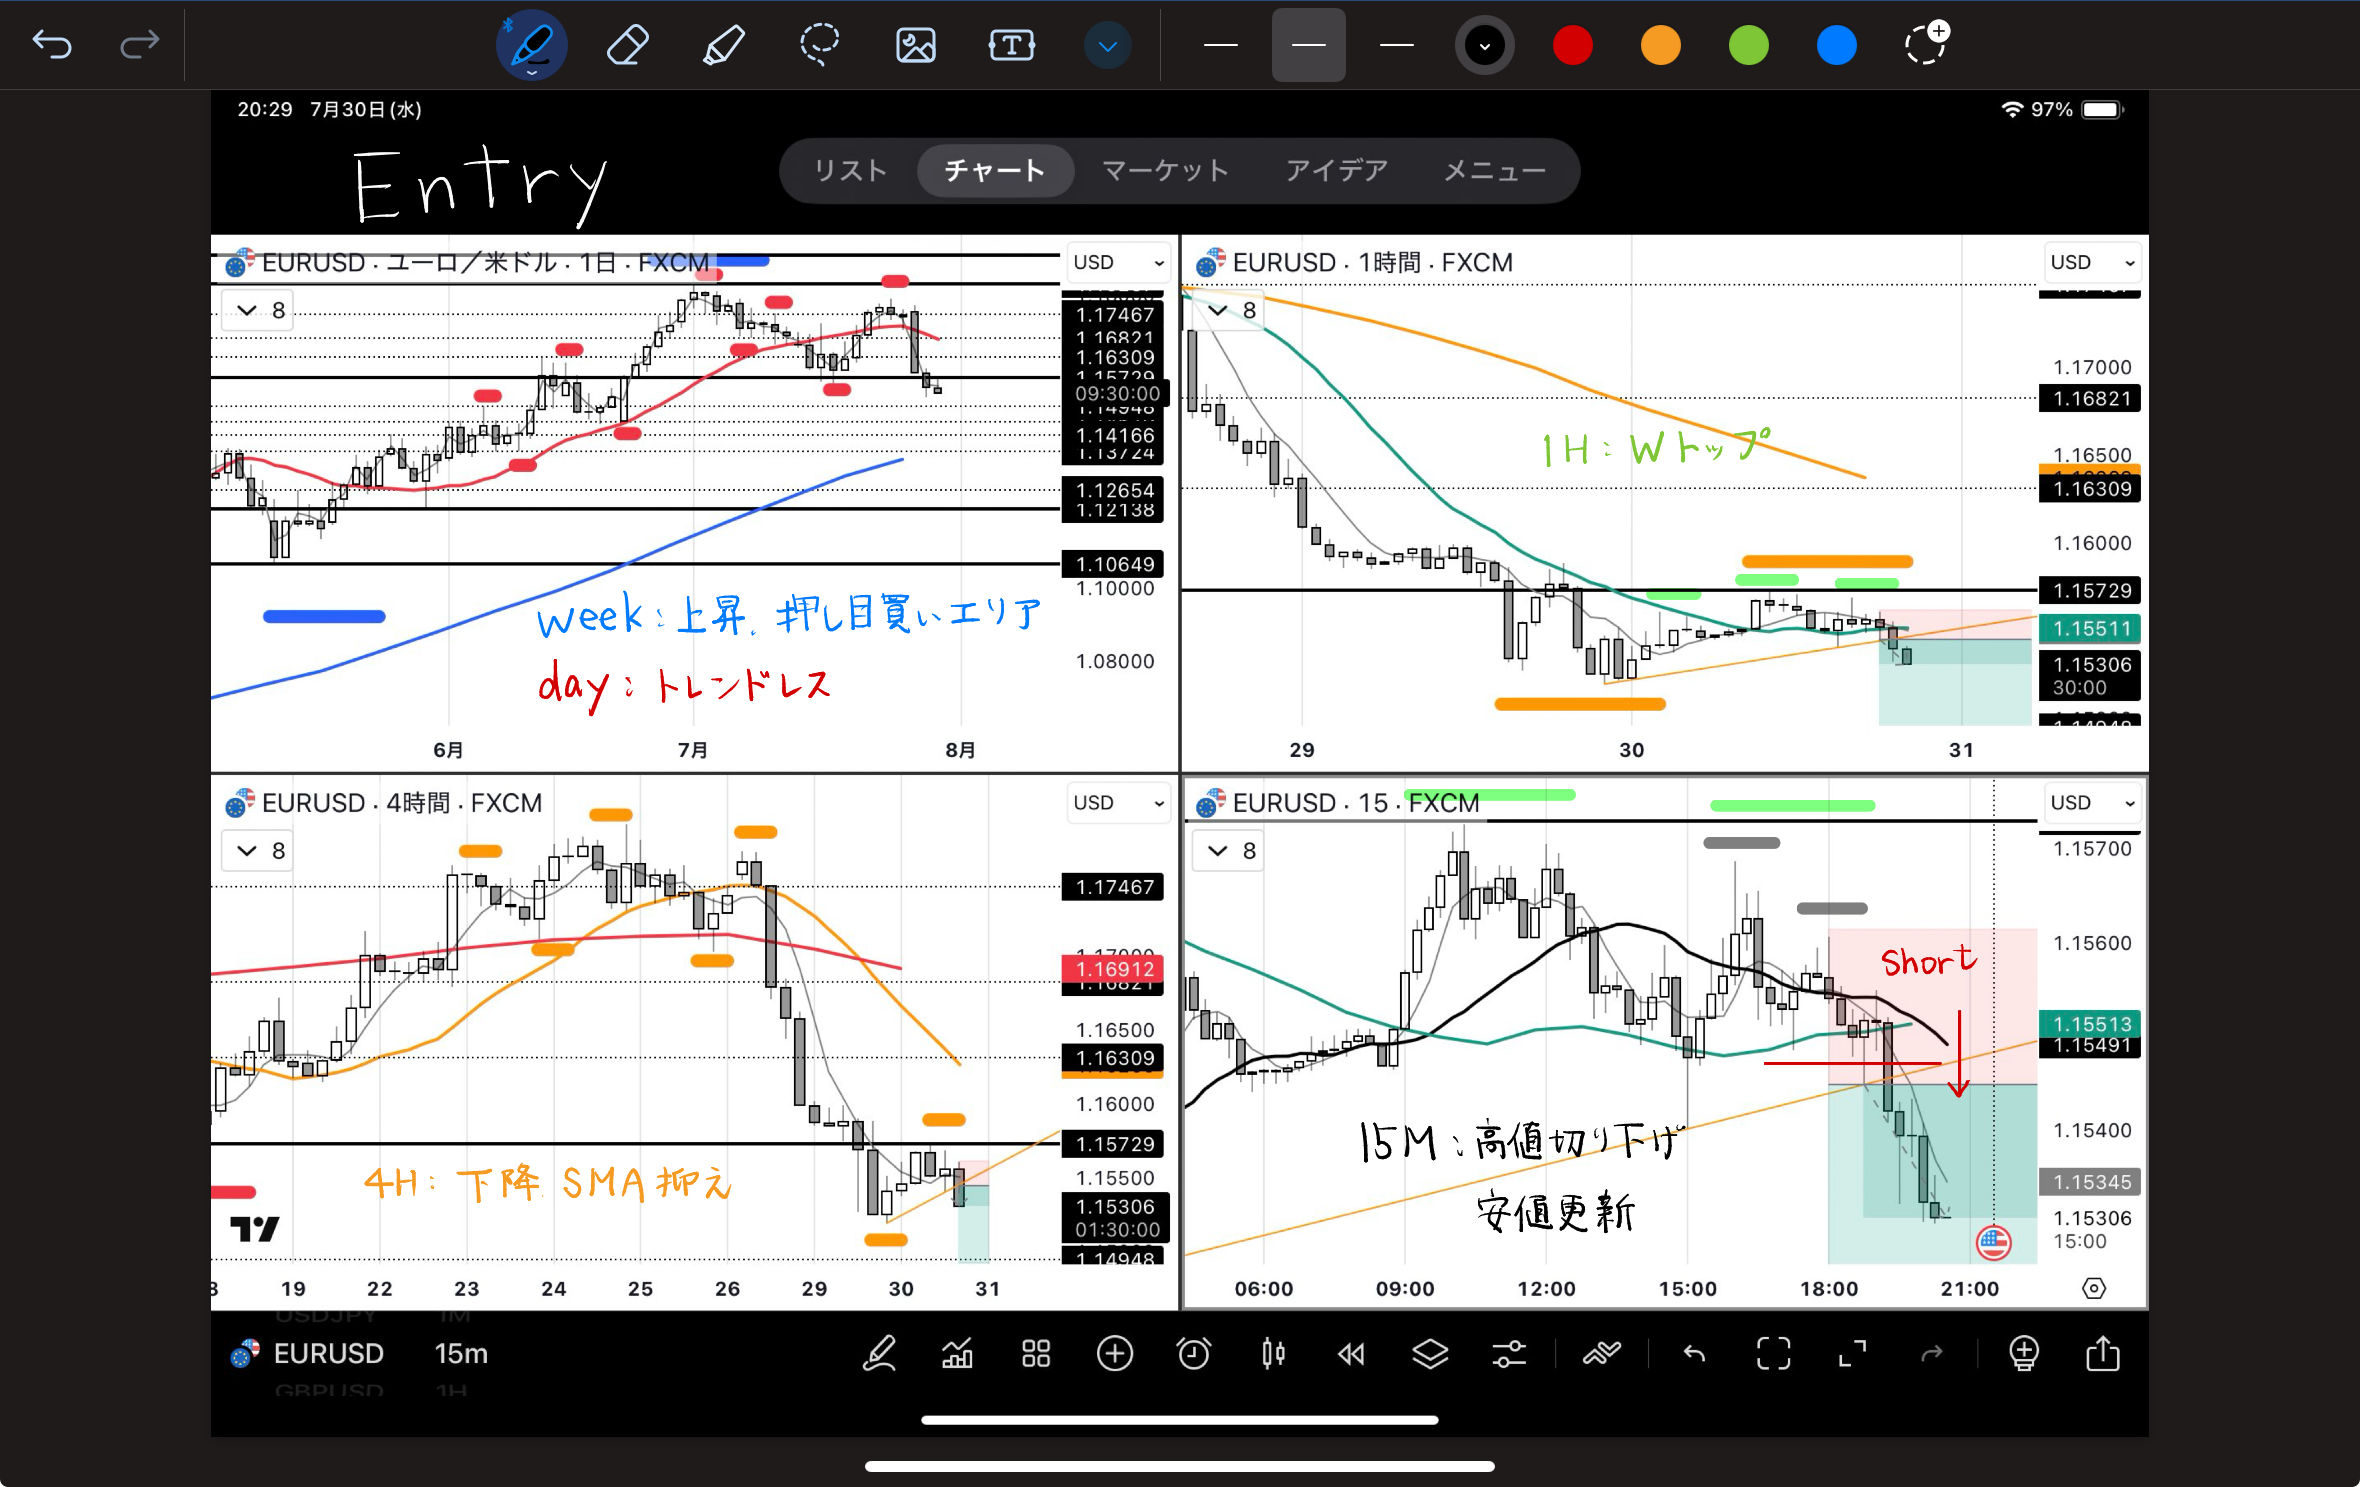Viewport: 2360px width, 1487px height.
Task: Select the Lasso selection tool
Action: click(x=819, y=45)
